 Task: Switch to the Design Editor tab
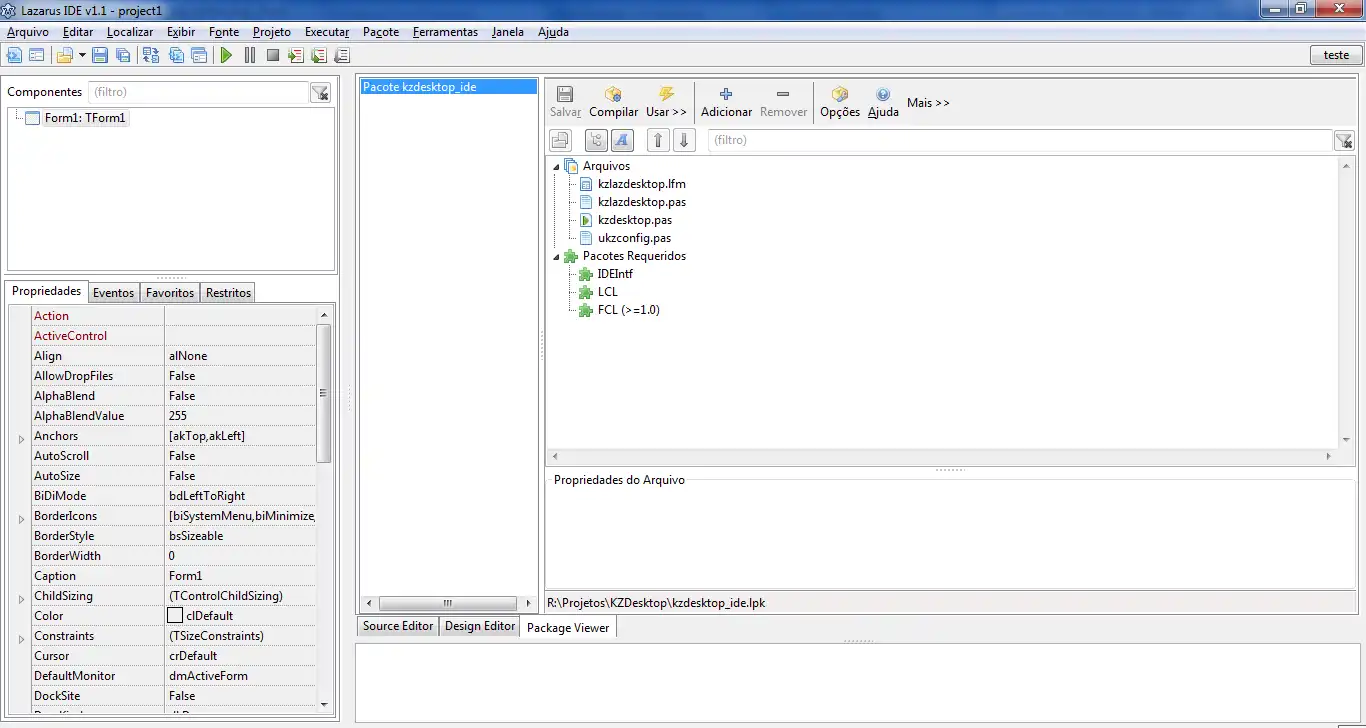[480, 626]
